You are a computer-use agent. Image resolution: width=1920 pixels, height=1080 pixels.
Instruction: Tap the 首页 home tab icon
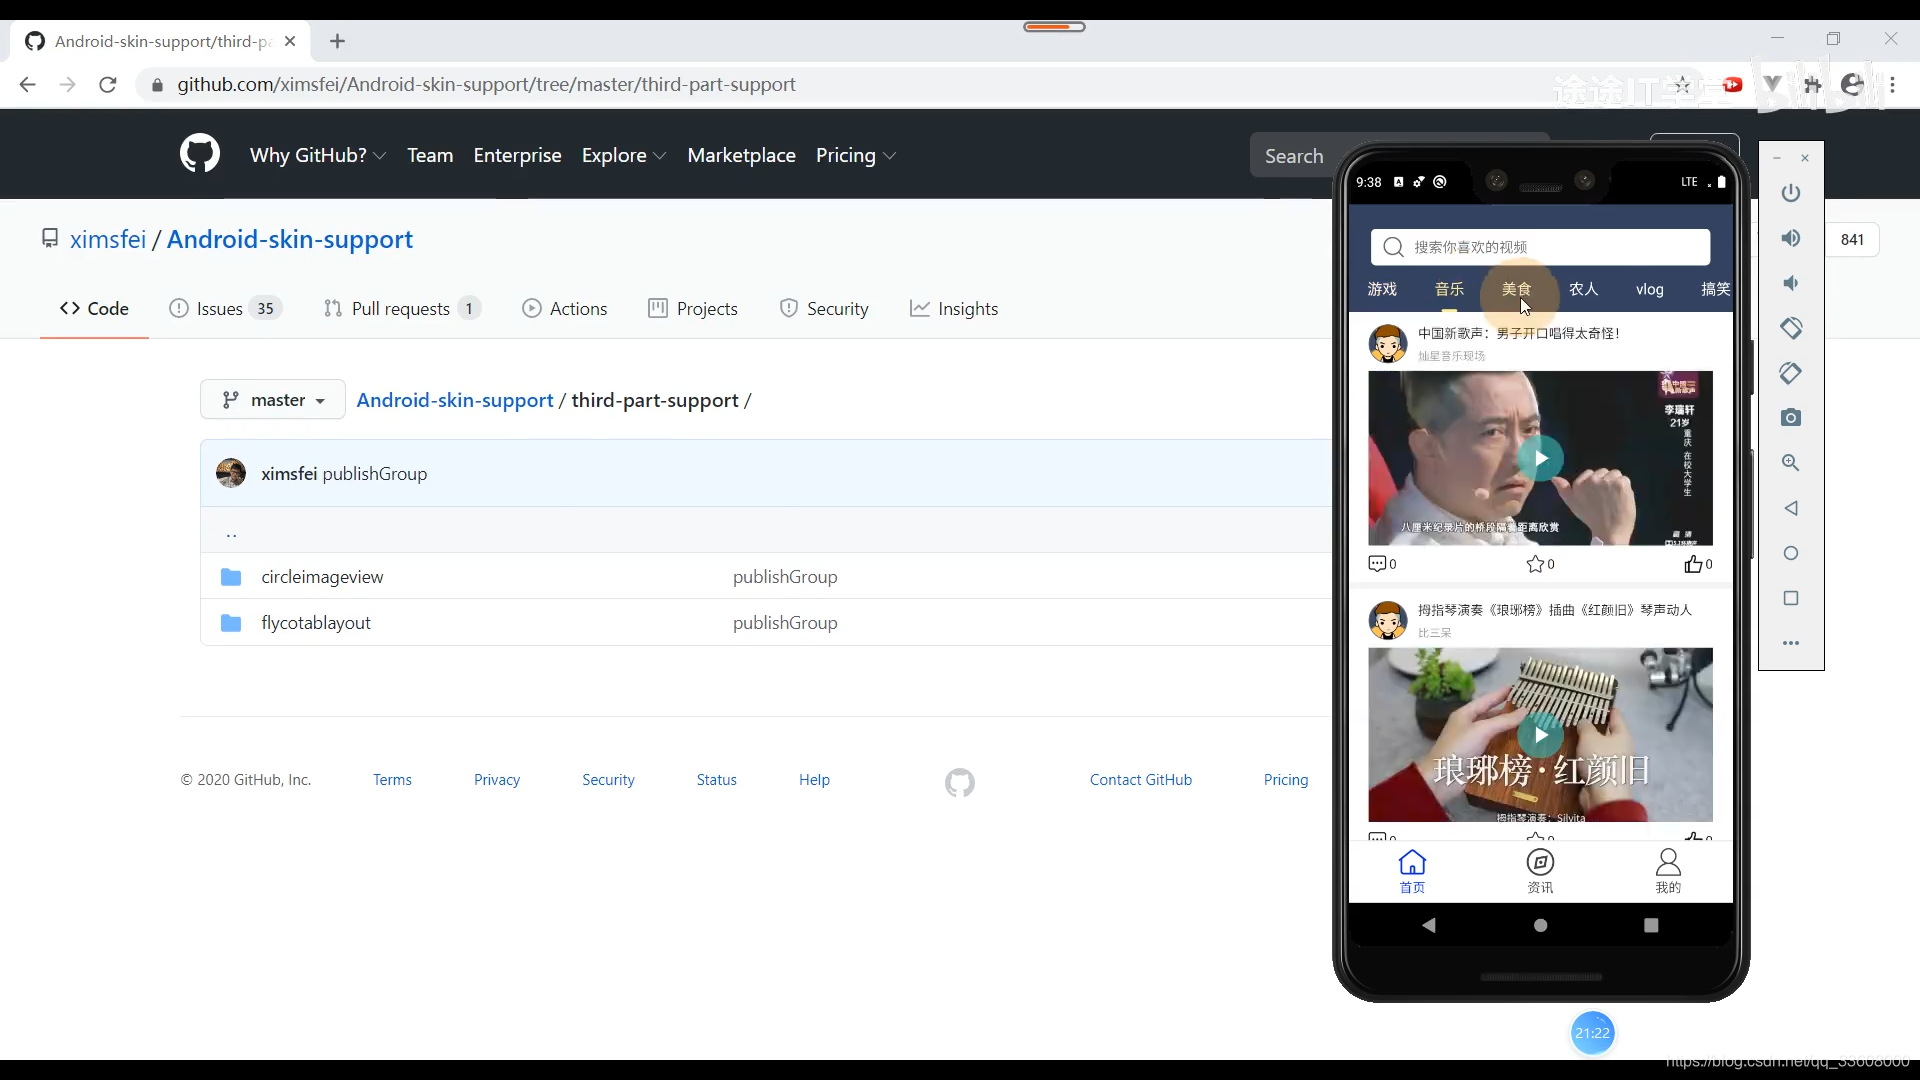pos(1412,871)
